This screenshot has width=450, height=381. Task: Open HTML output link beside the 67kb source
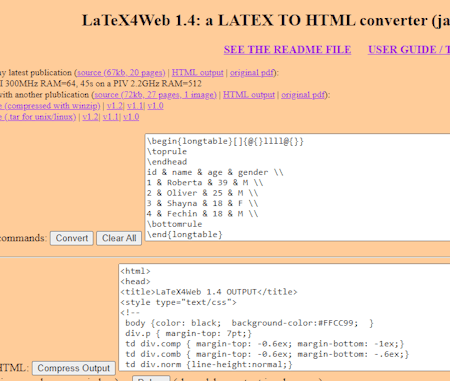pos(197,73)
